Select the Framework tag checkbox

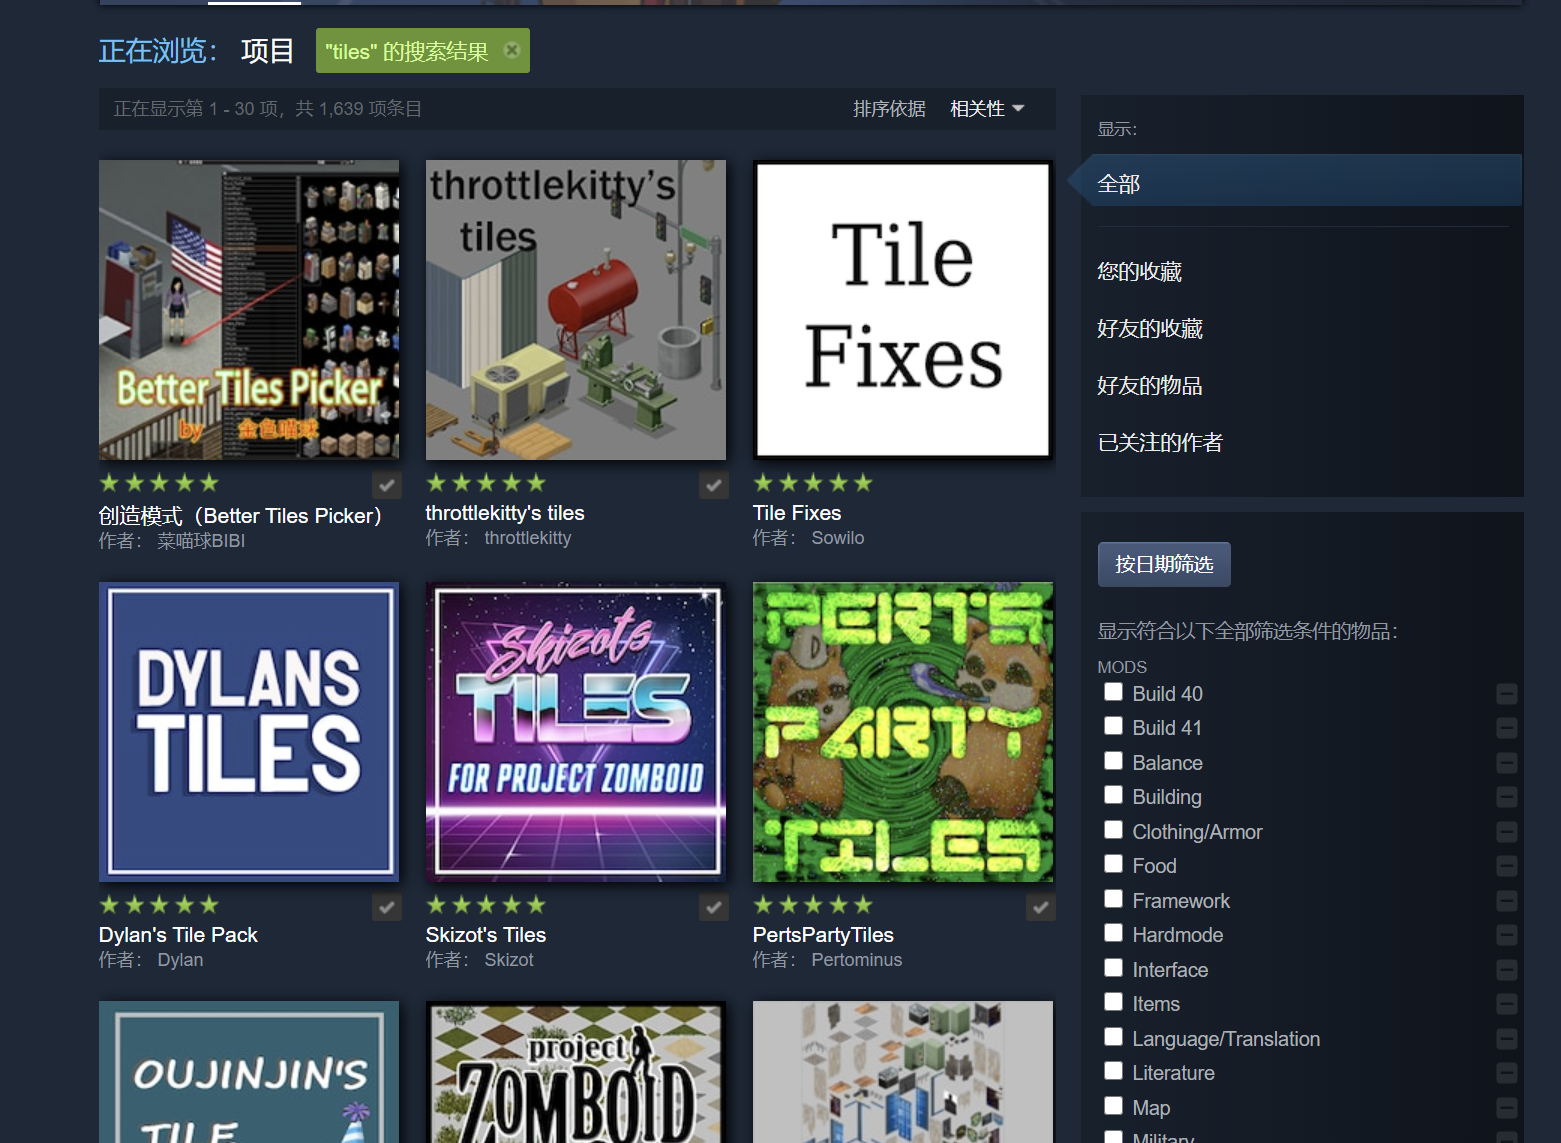pyautogui.click(x=1113, y=899)
